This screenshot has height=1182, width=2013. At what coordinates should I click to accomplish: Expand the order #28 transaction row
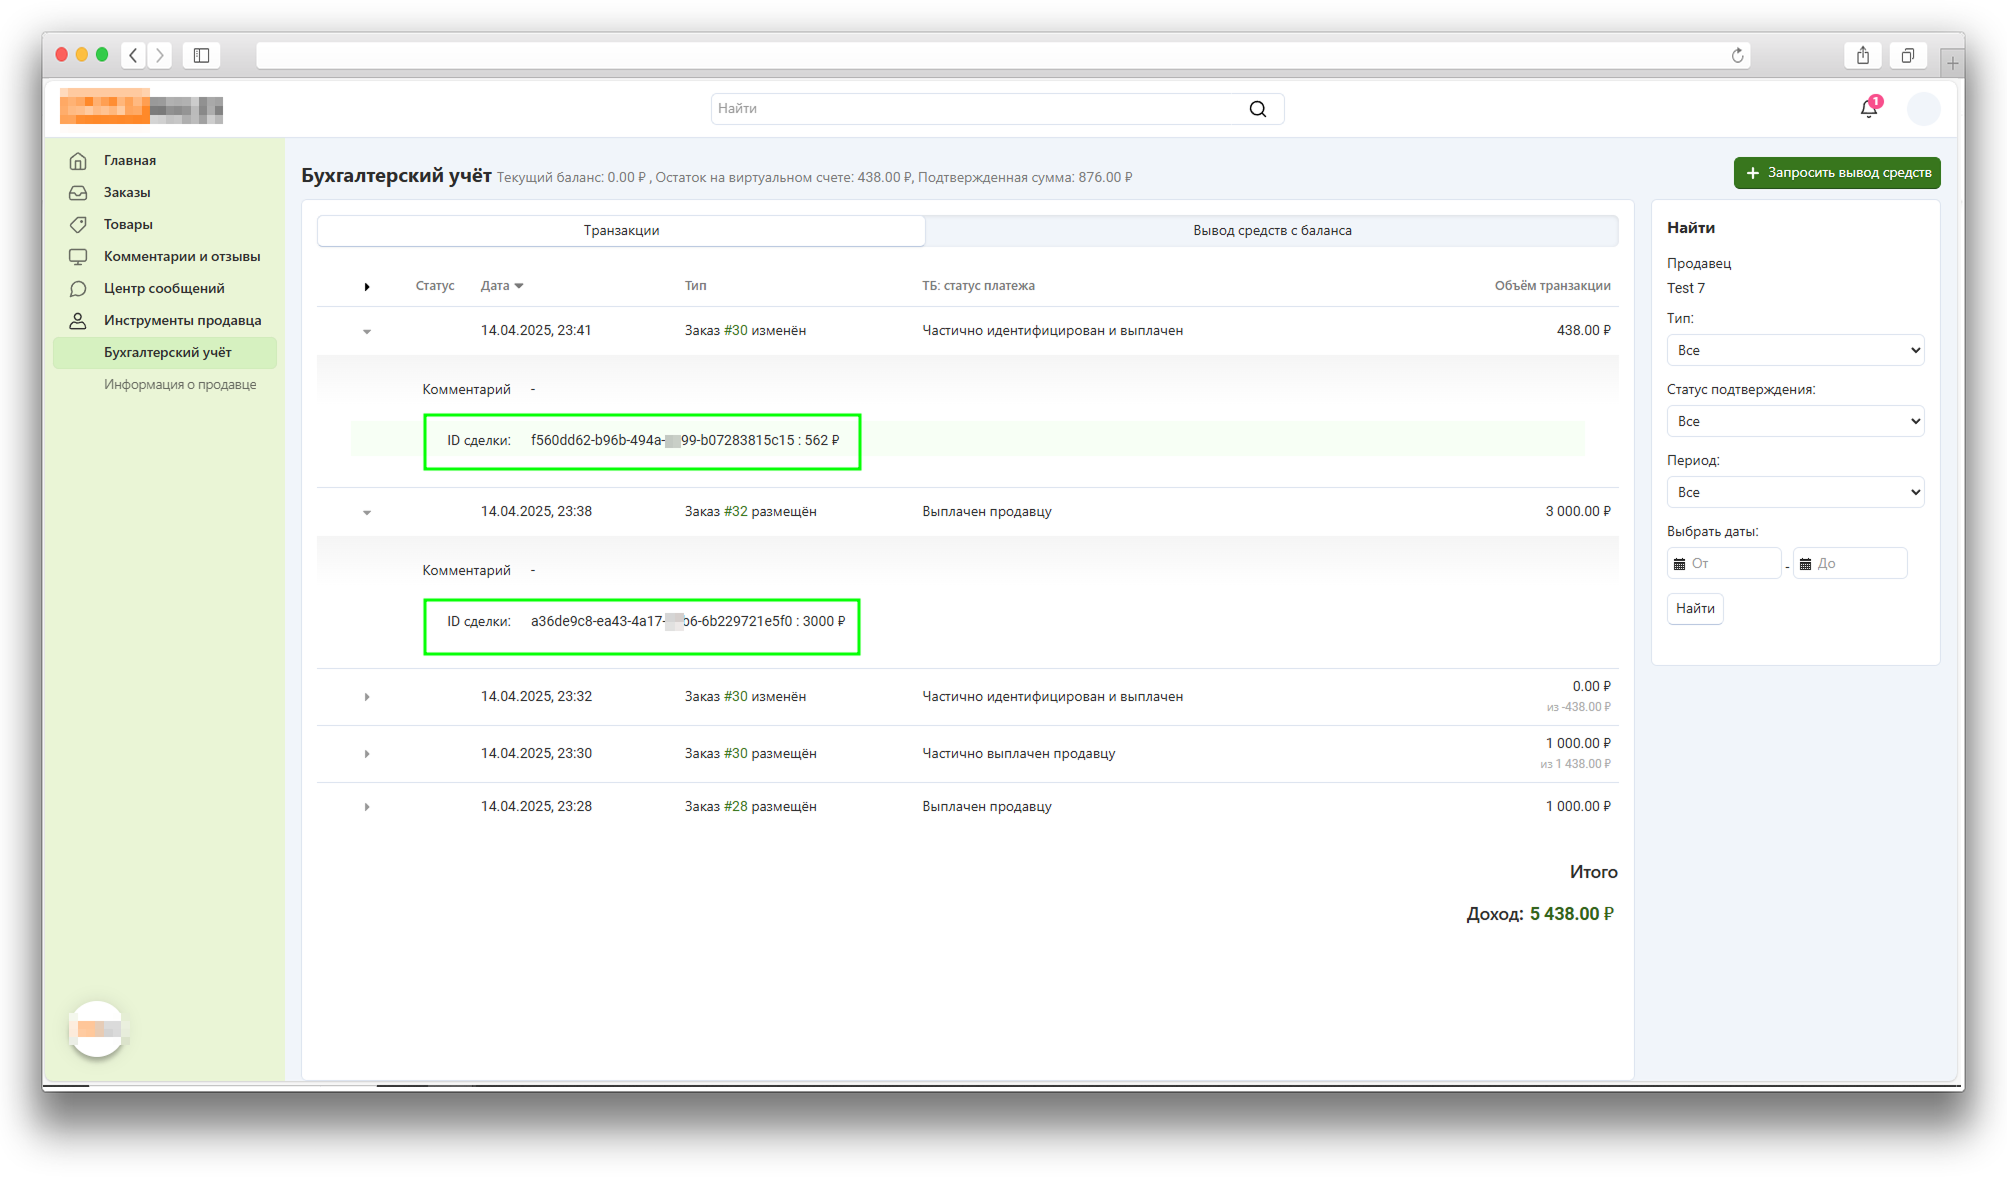tap(367, 807)
